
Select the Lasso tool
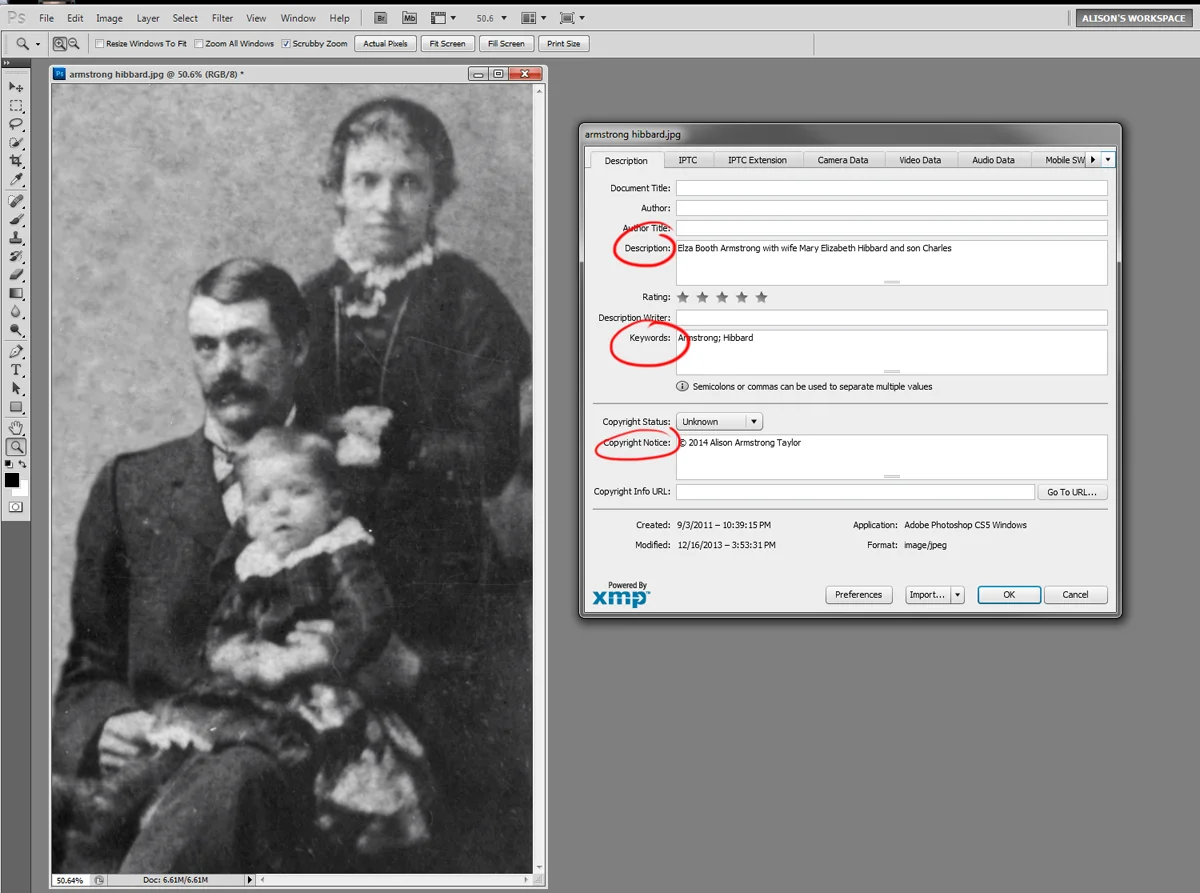[15, 124]
